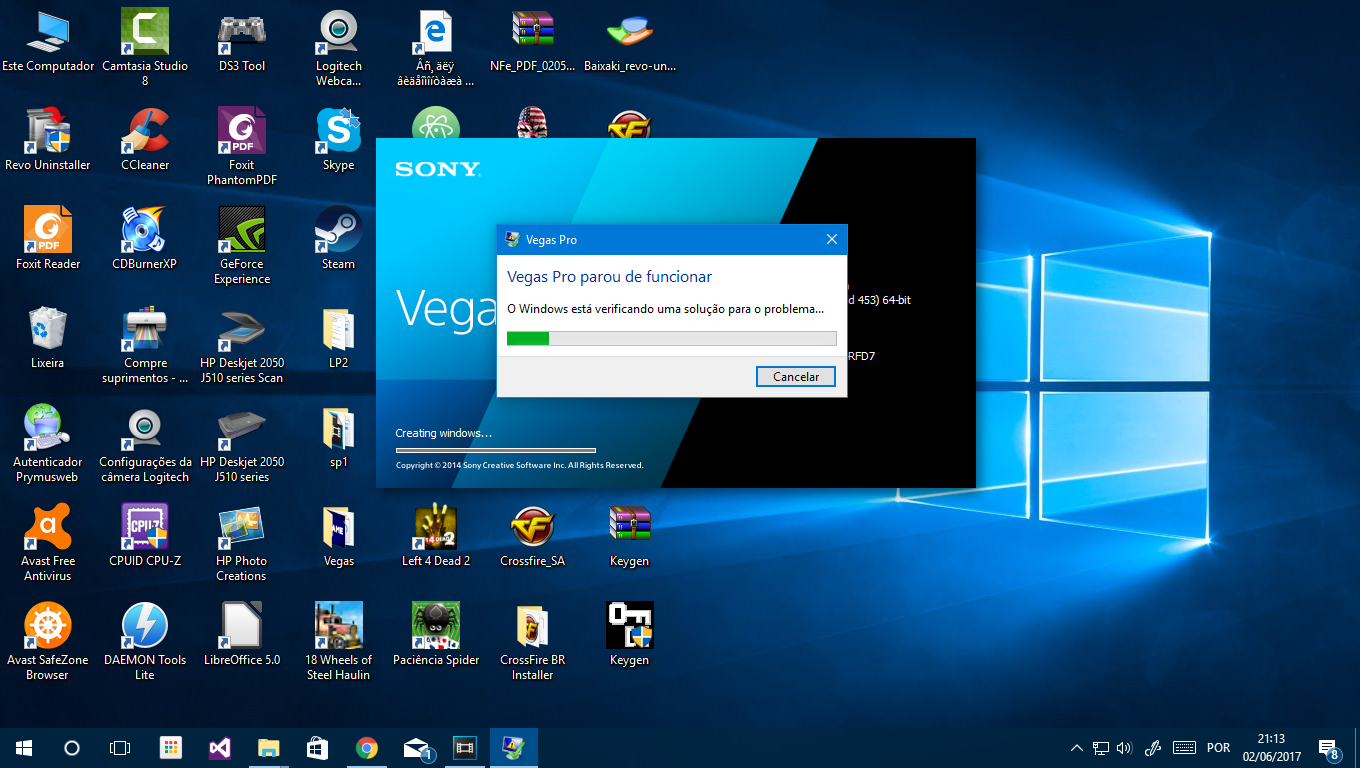Click the Creating windows splash progress bar
The width and height of the screenshot is (1360, 768).
496,450
